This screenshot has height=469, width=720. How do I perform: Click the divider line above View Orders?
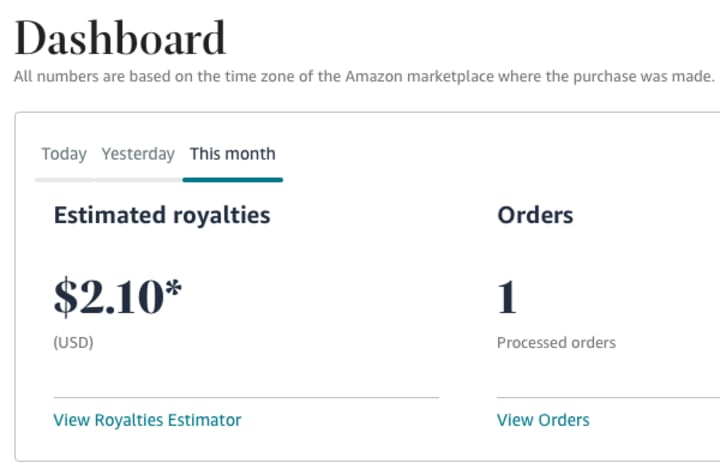tap(600, 397)
